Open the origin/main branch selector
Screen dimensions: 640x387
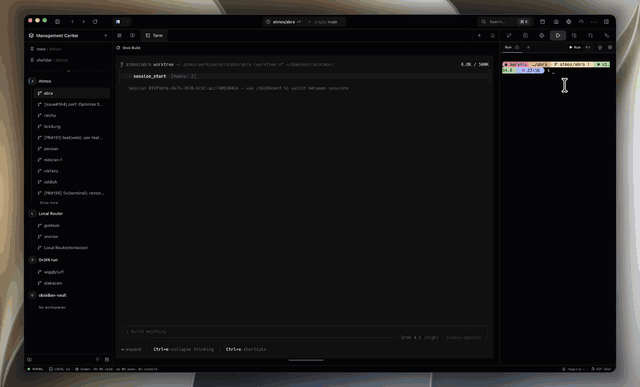pyautogui.click(x=325, y=22)
